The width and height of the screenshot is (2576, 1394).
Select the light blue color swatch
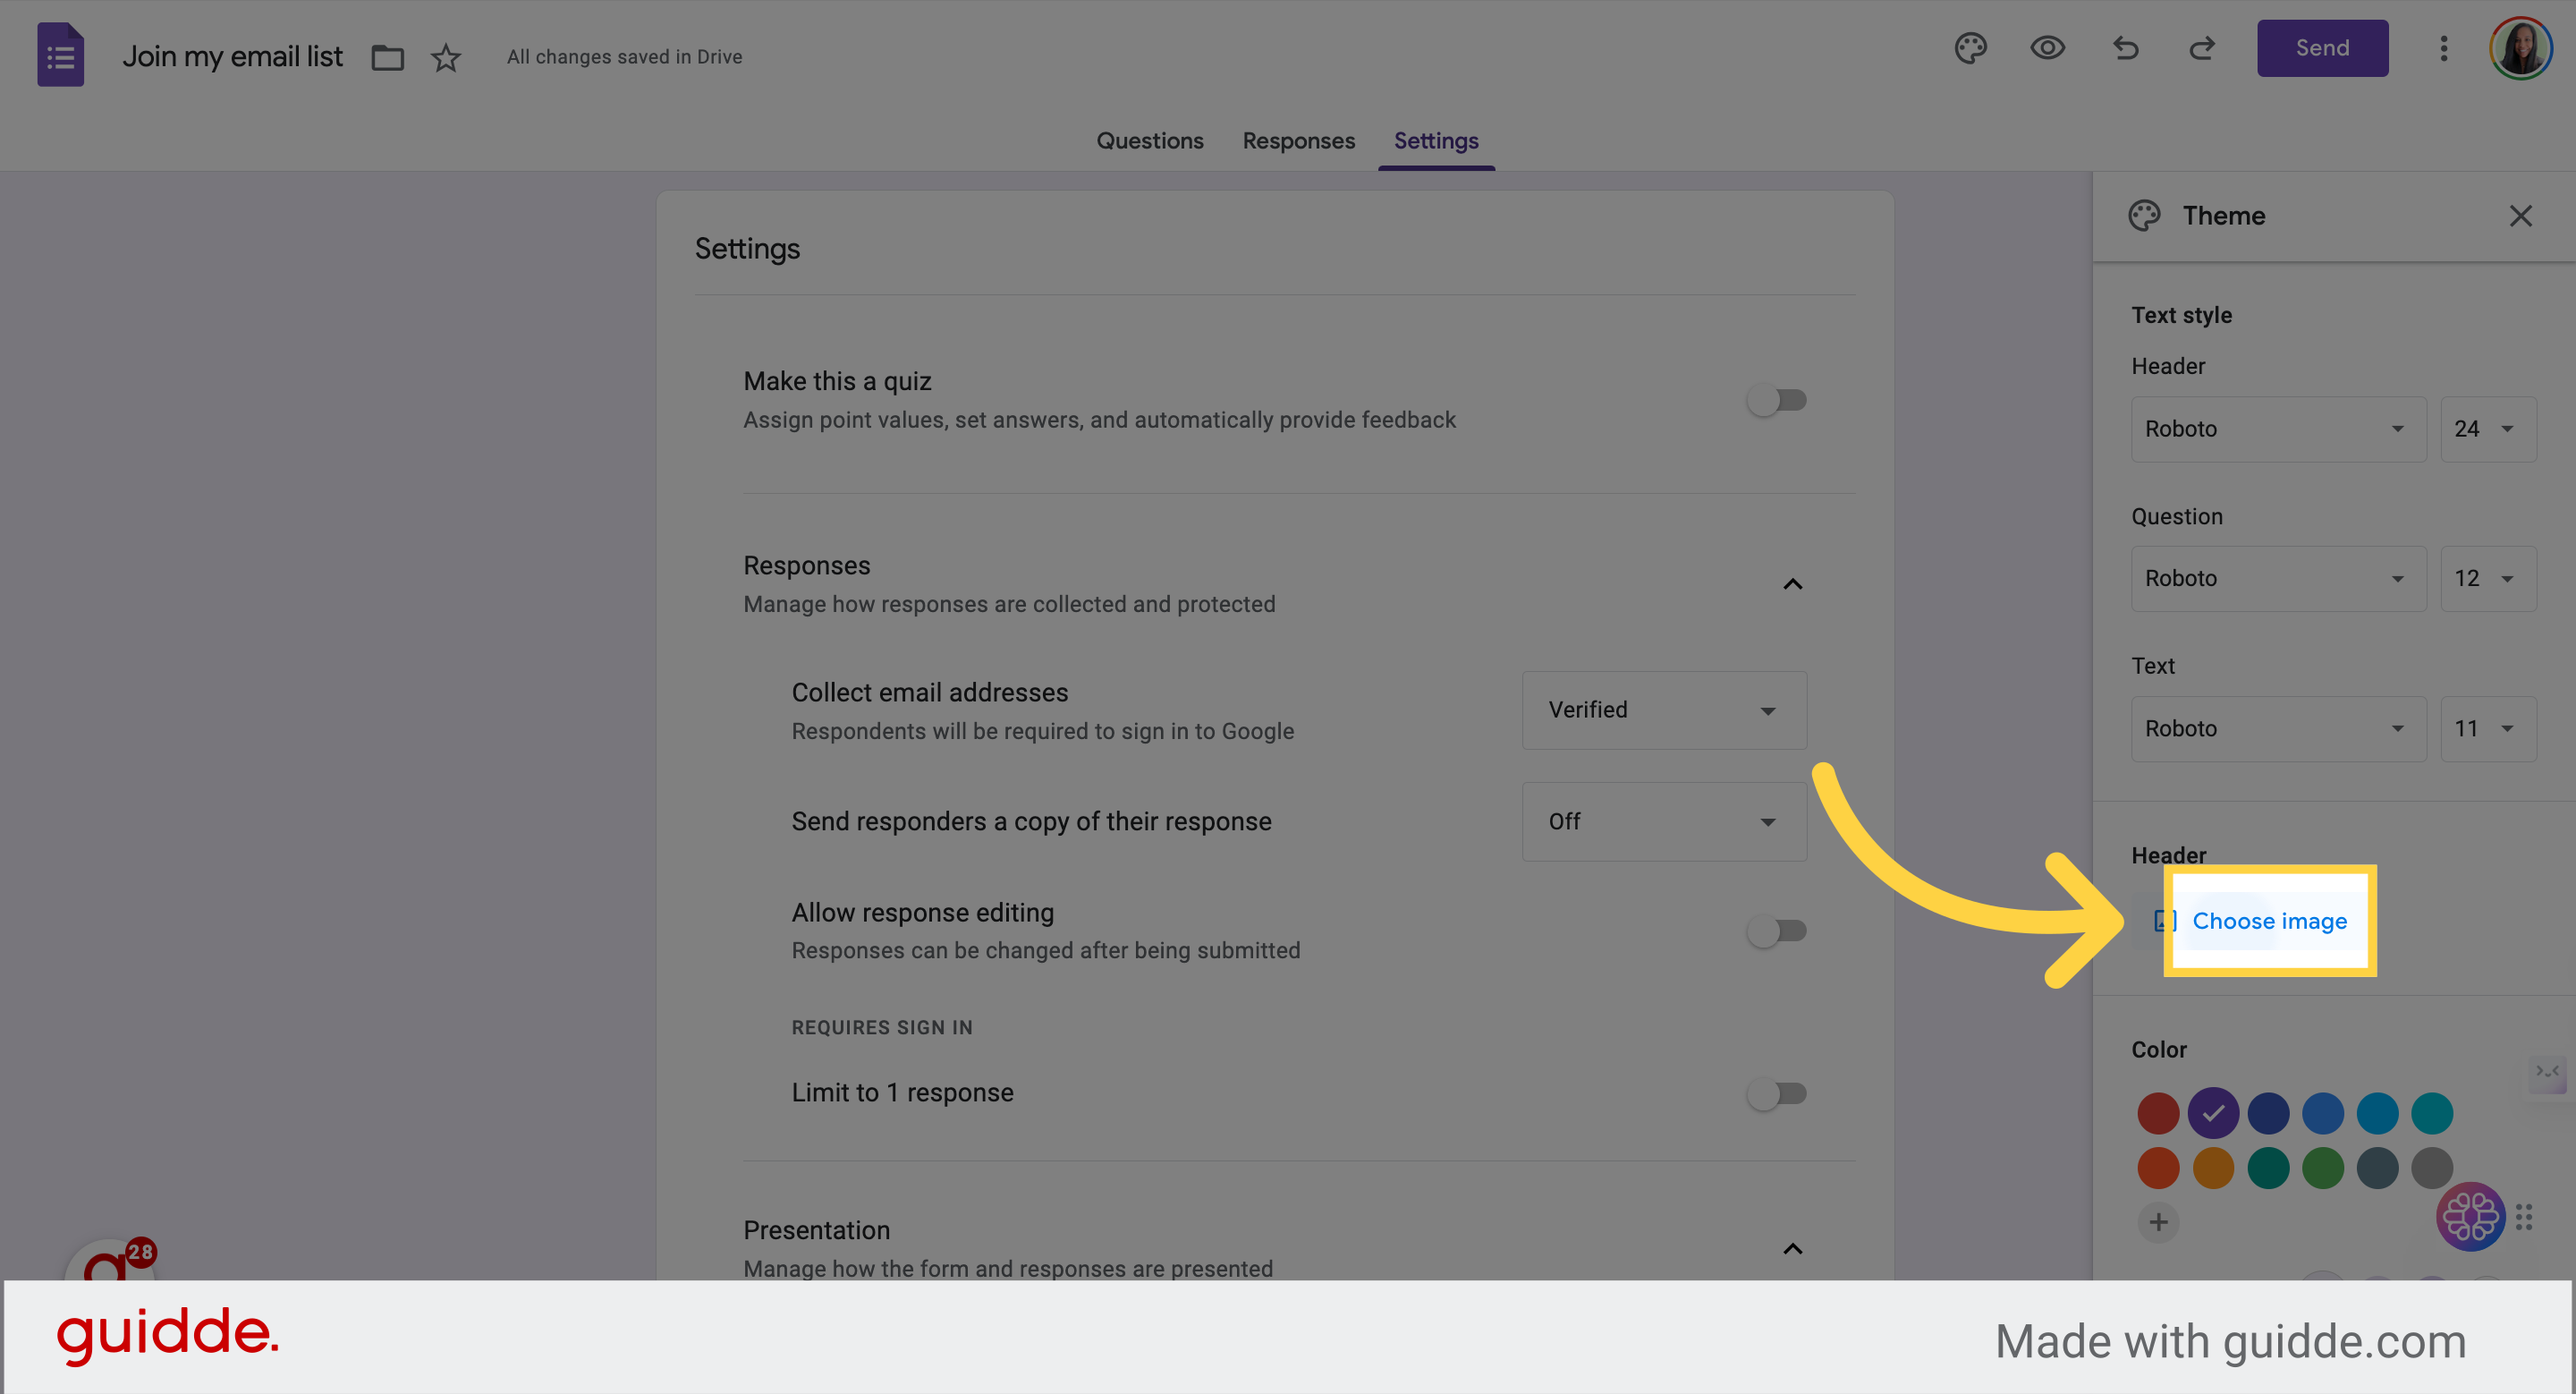tap(2377, 1113)
